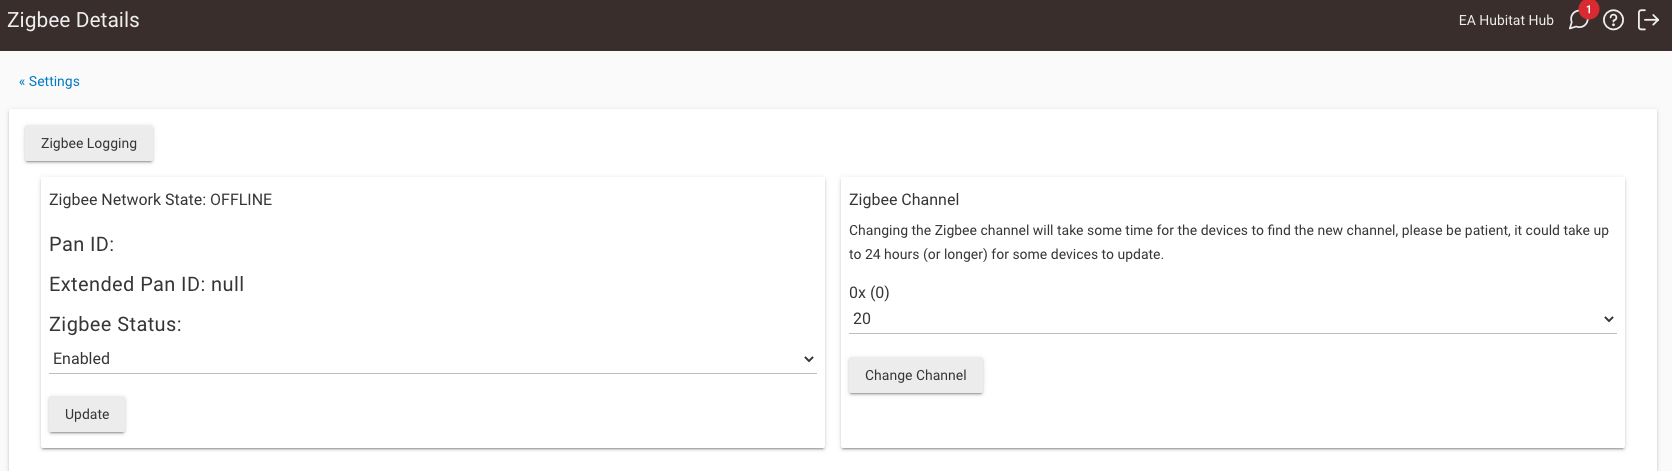Open the Zigbee channel dropdown showing 20
This screenshot has height=471, width=1672.
pyautogui.click(x=1232, y=319)
